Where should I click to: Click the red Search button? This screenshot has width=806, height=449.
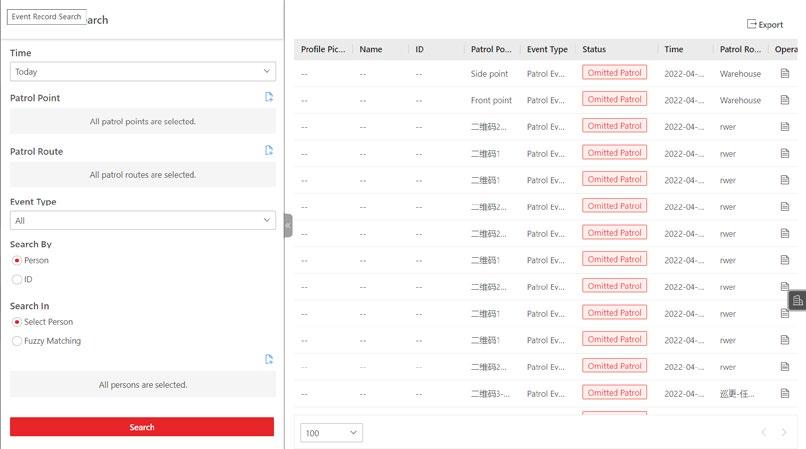click(x=142, y=427)
